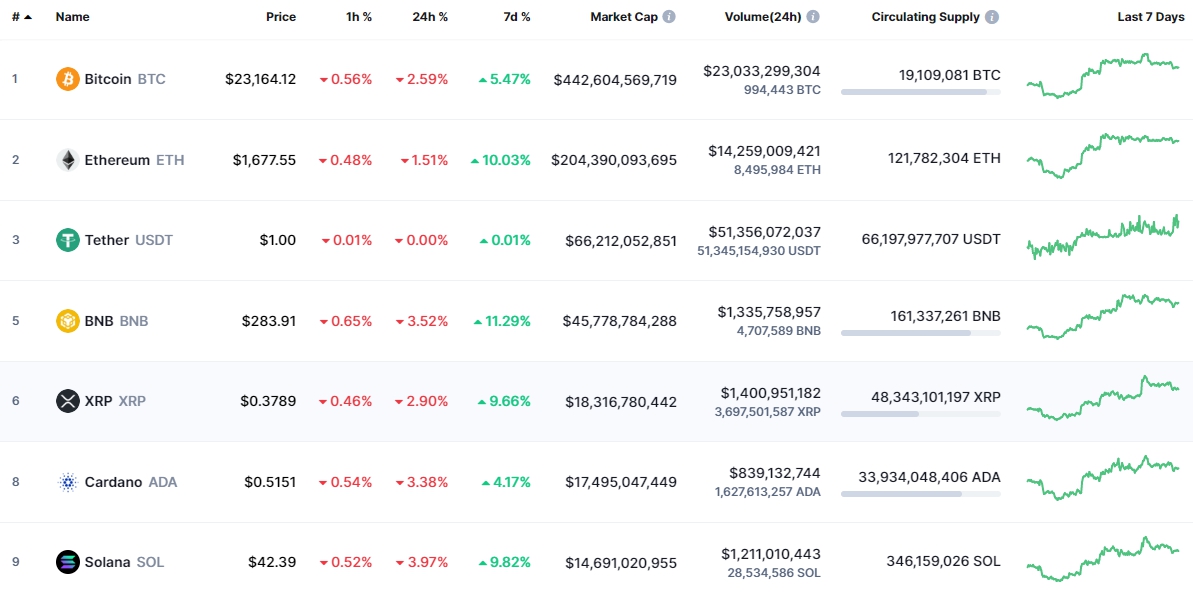The height and width of the screenshot is (602, 1193).
Task: Click Tether market cap $66,212,052,851
Action: [621, 240]
